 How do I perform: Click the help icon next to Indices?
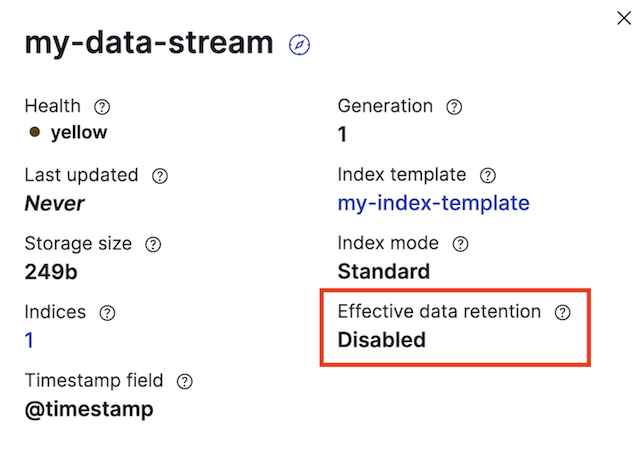(108, 313)
